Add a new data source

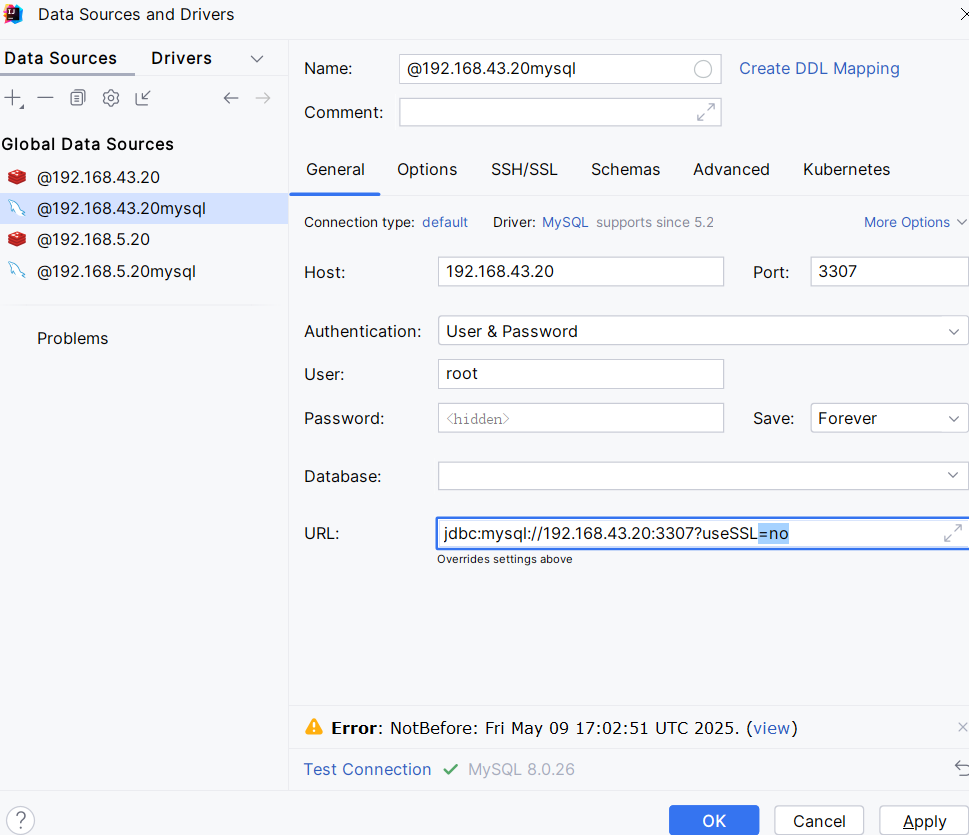15,97
